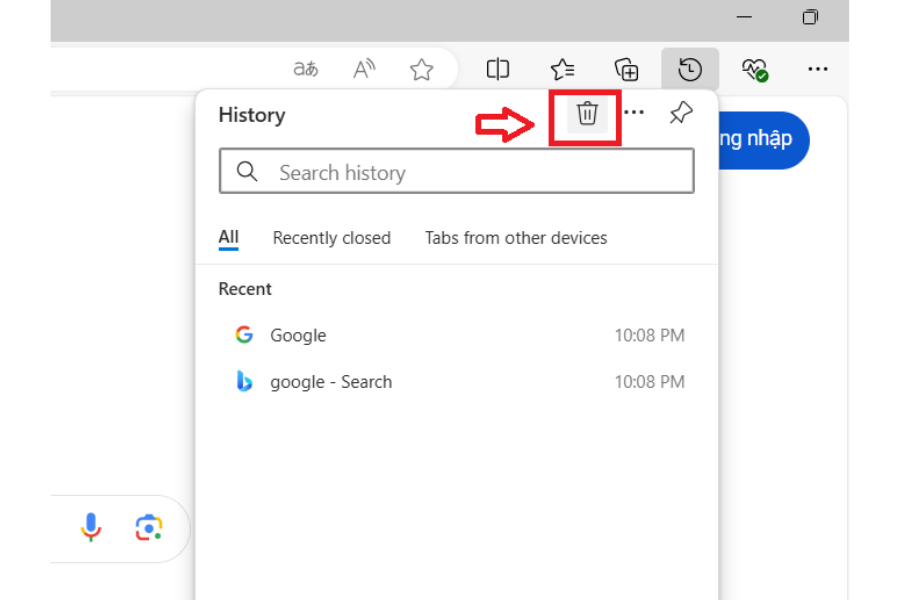Open Read aloud from the toolbar
The height and width of the screenshot is (600, 900).
pos(363,68)
